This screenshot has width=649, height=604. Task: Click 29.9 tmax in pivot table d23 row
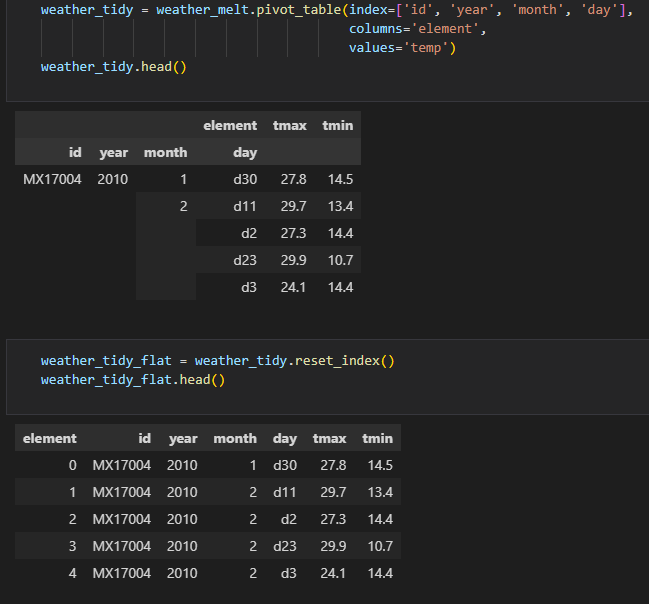pos(293,260)
